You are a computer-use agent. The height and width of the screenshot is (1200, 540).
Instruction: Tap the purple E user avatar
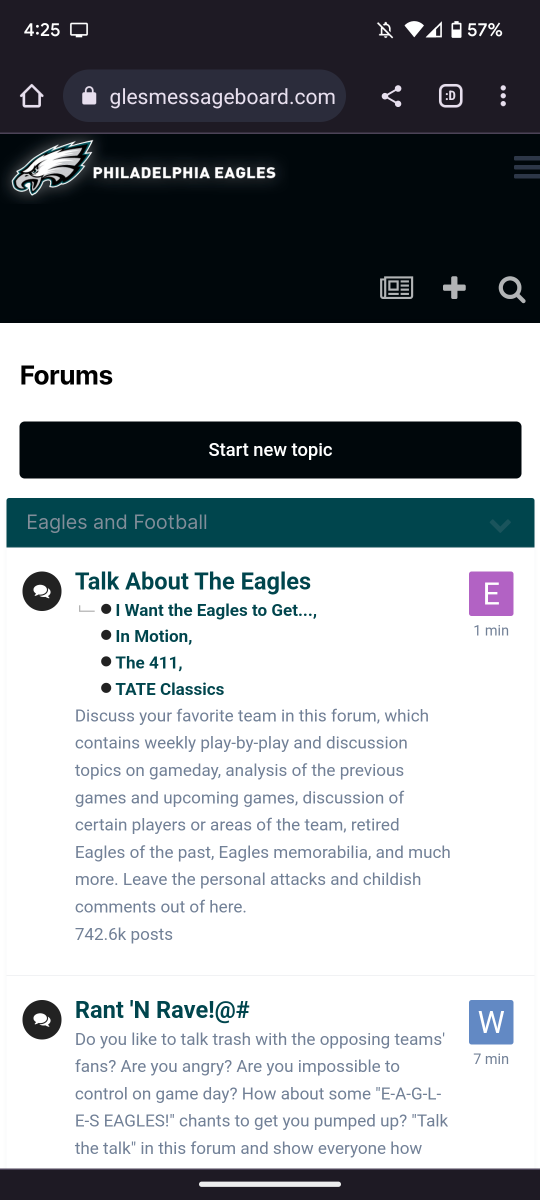491,594
